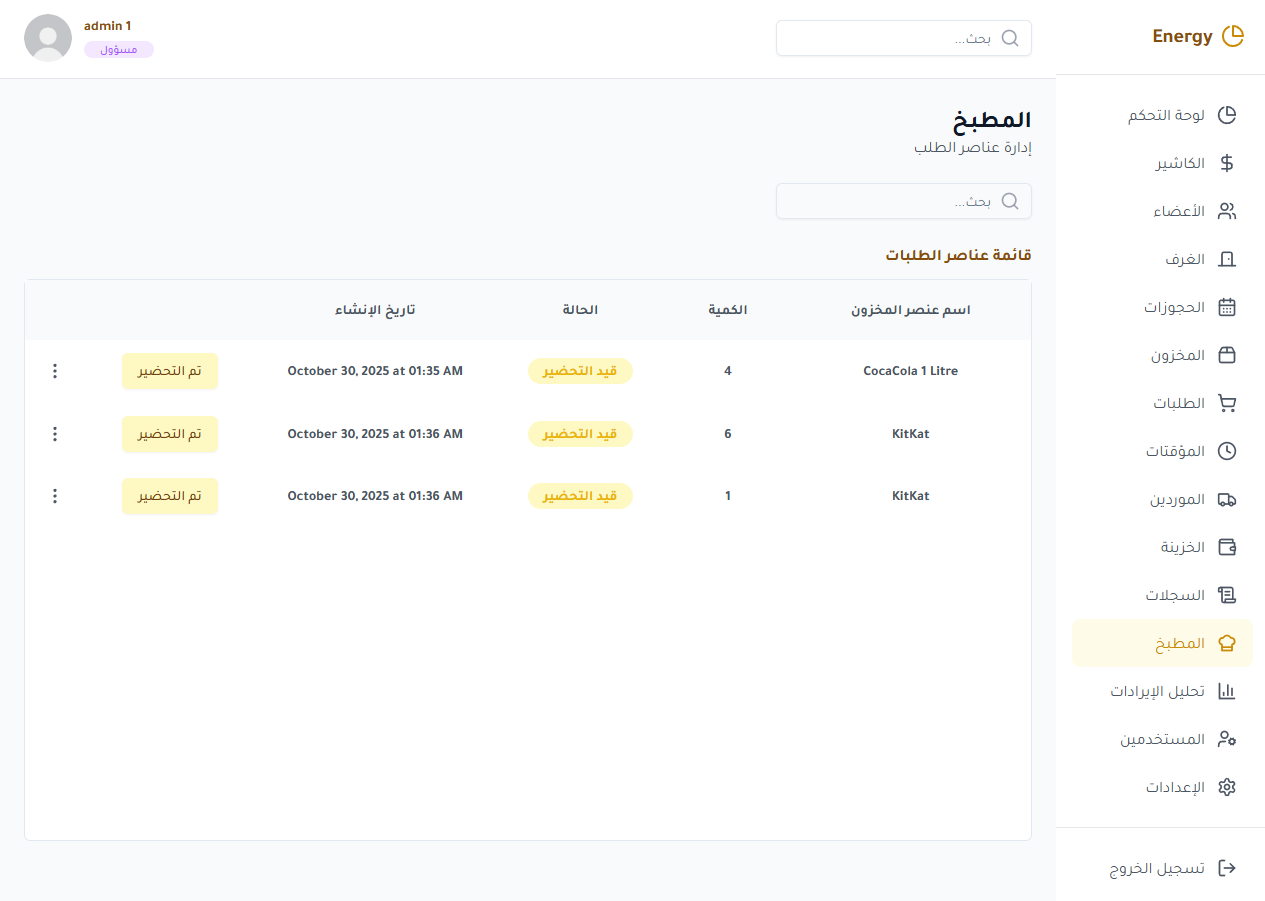Click the admin 1 profile avatar
Viewport: 1265px width, 901px height.
(x=48, y=38)
